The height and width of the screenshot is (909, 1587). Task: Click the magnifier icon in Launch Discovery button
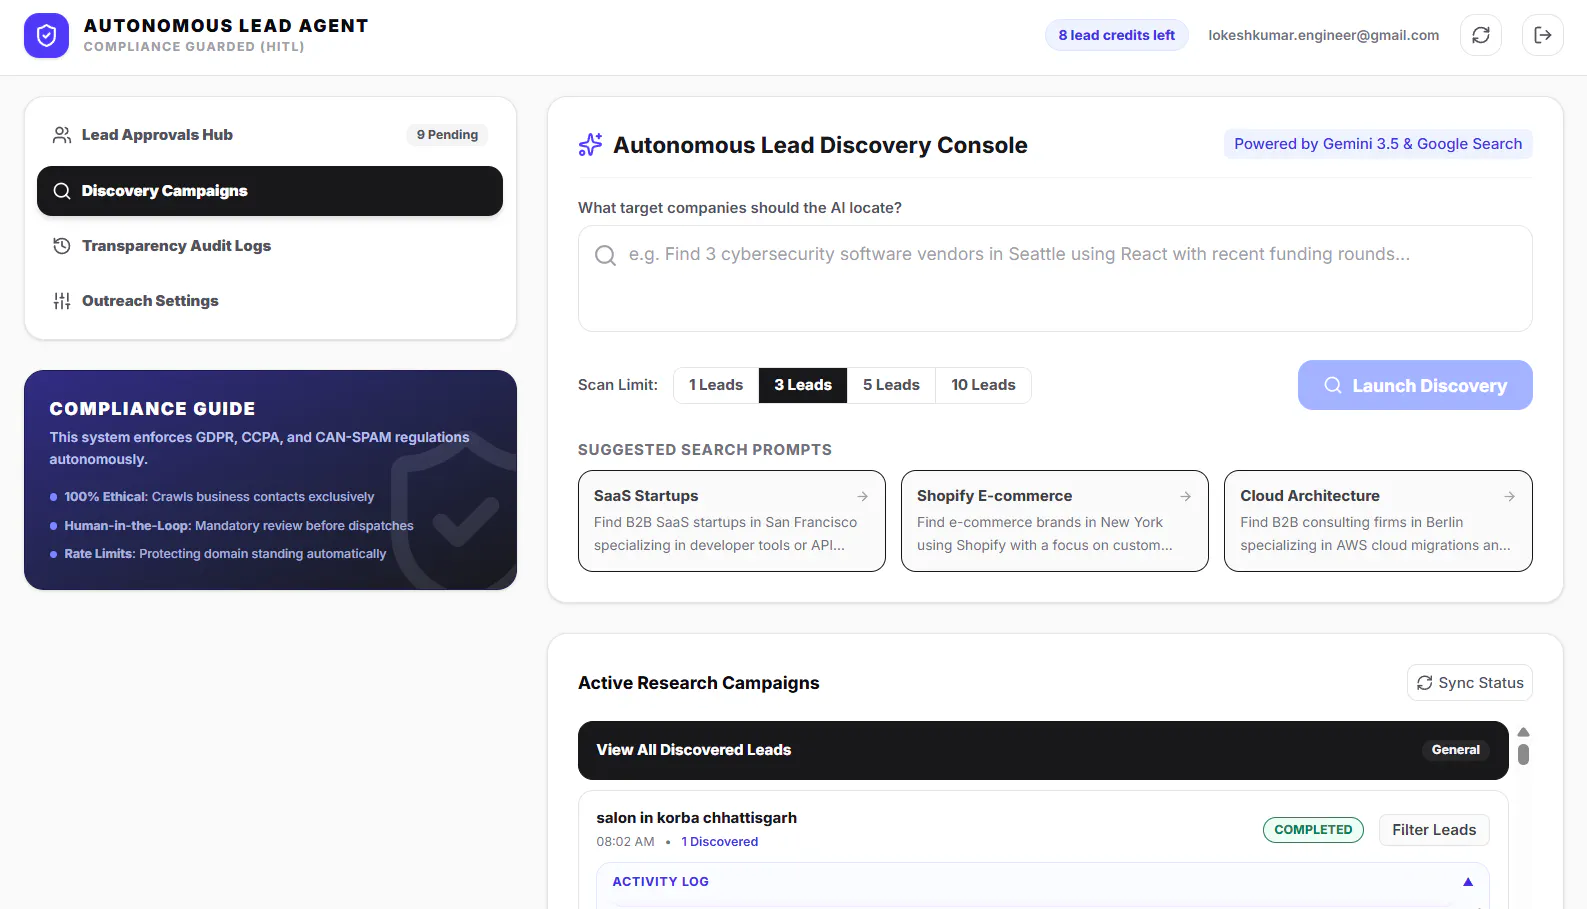[x=1333, y=385]
